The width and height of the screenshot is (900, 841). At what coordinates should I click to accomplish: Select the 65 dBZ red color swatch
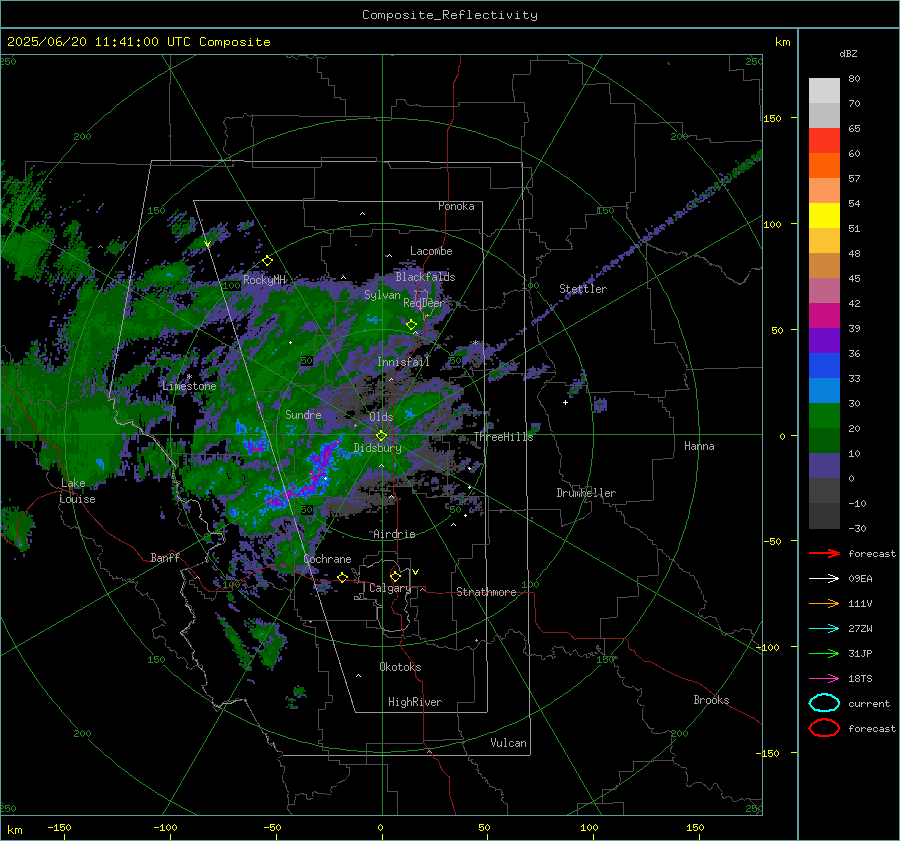824,141
